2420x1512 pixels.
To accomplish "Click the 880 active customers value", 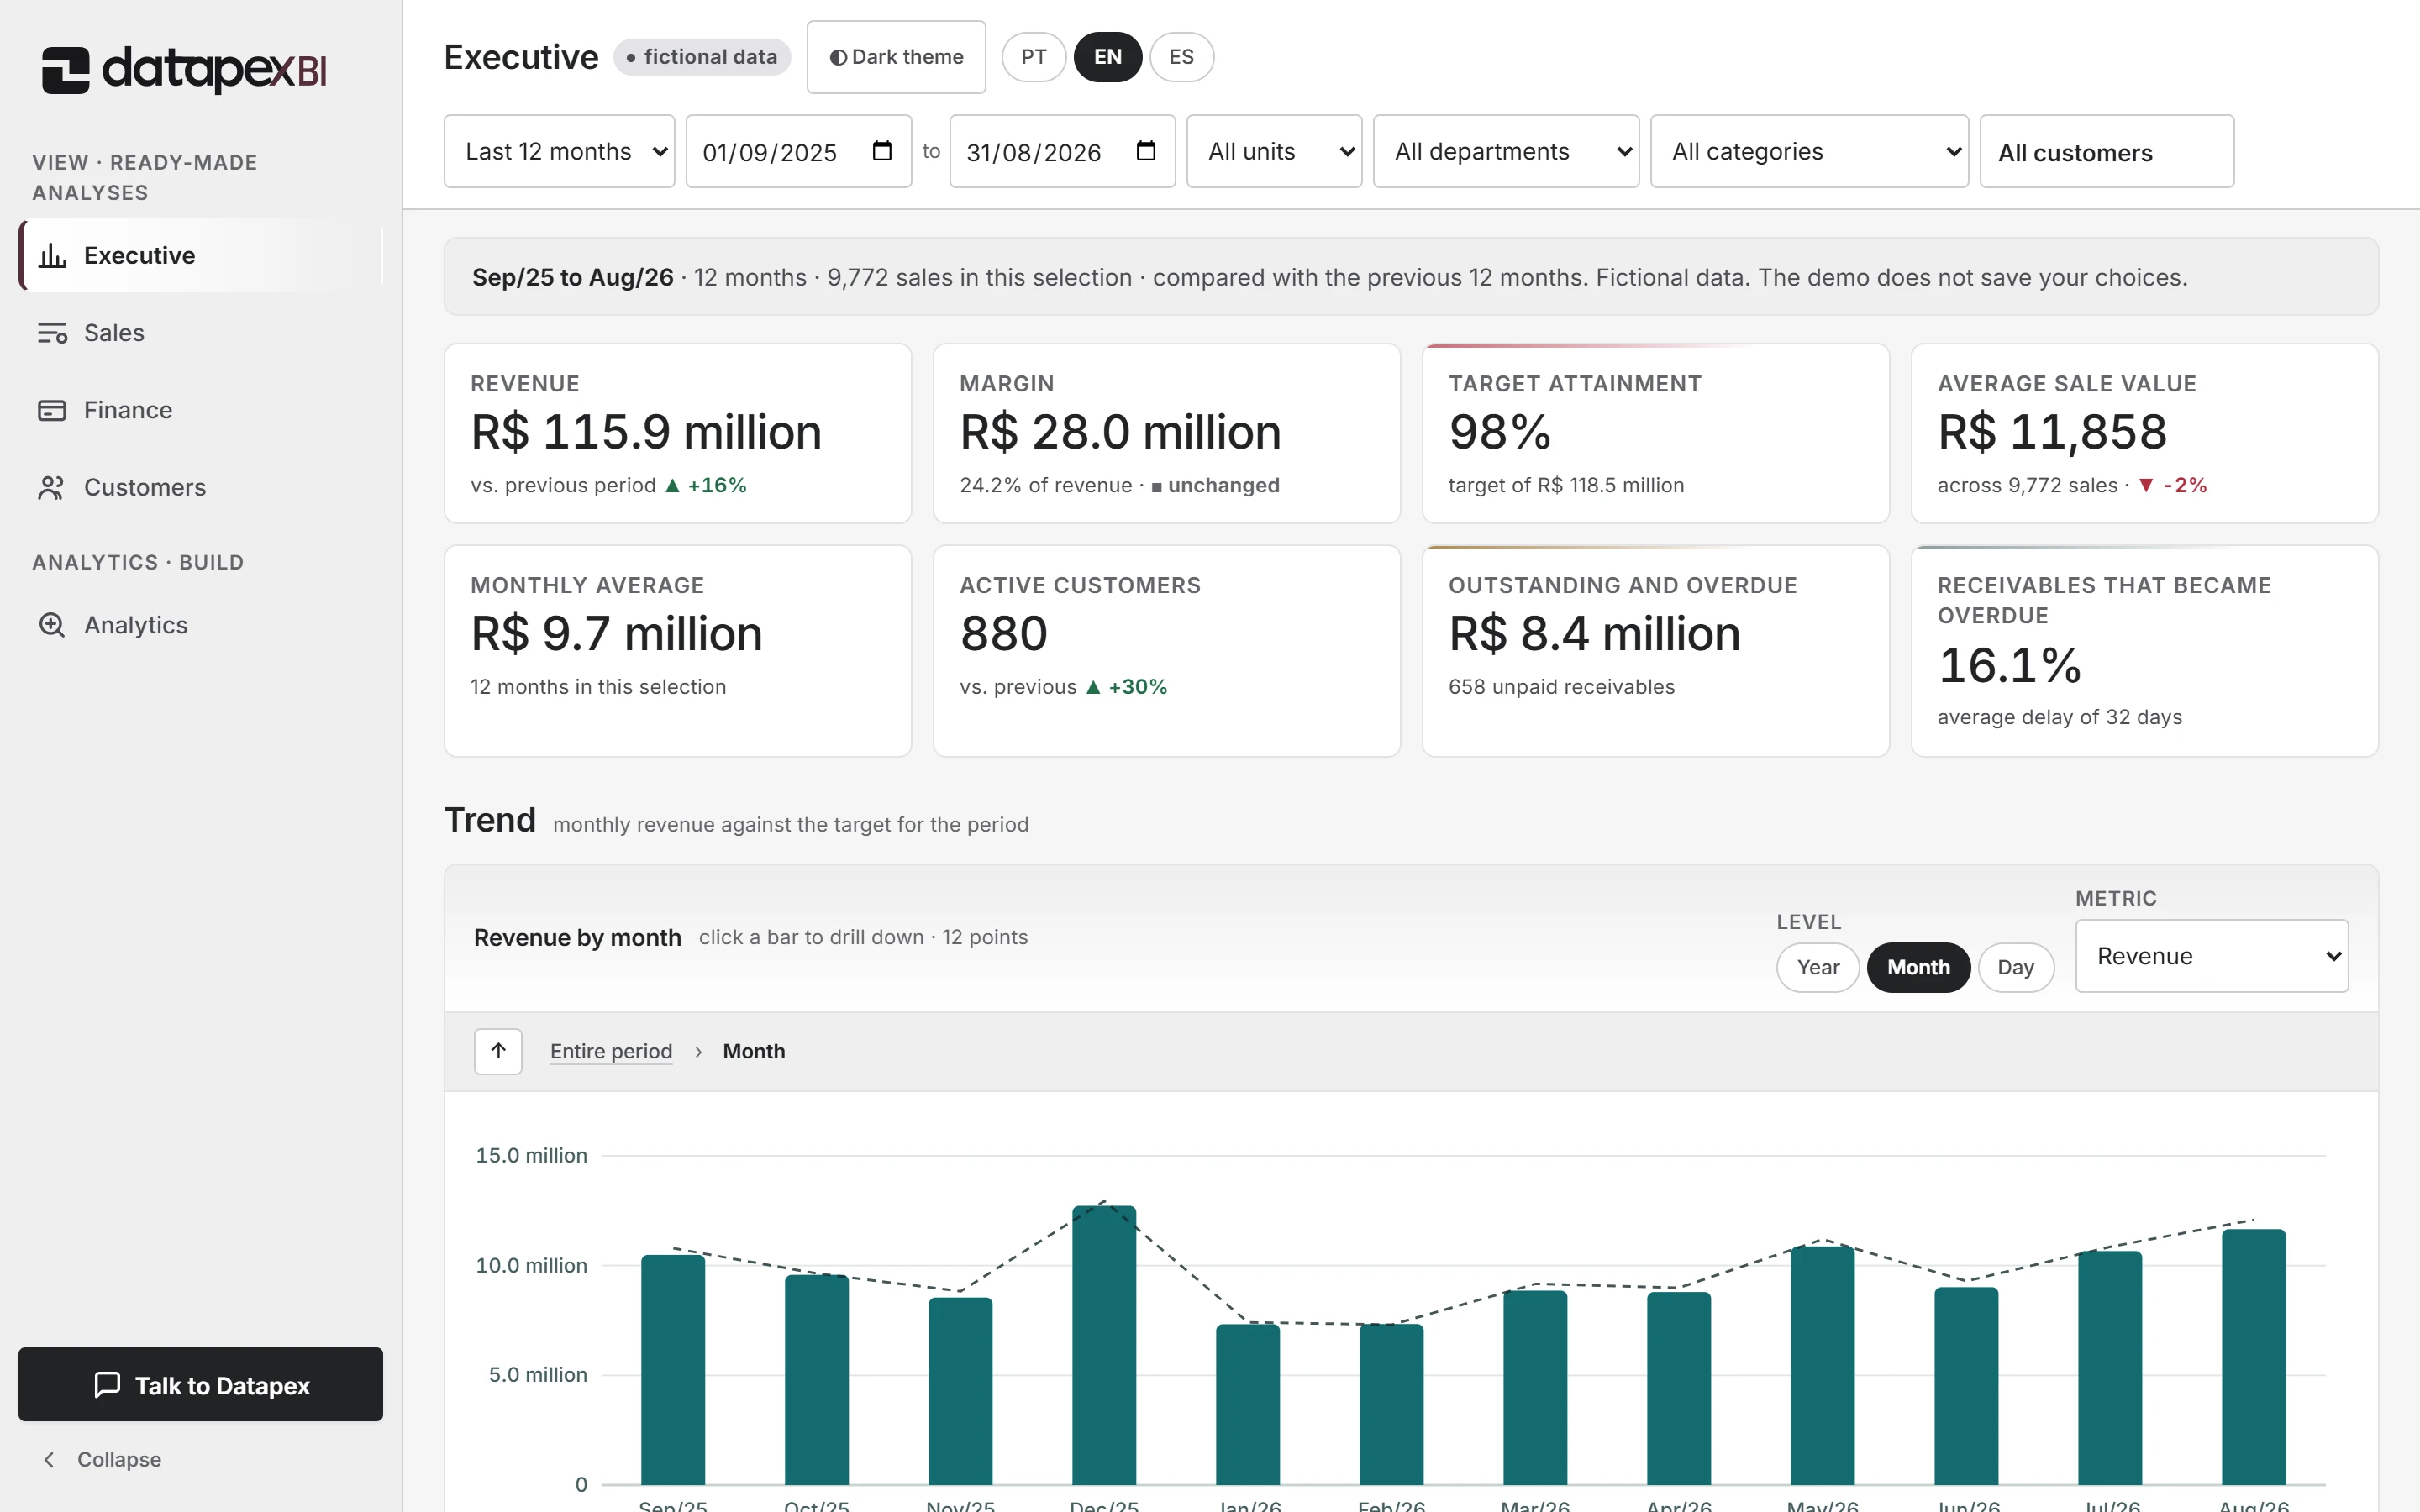I will (1004, 634).
